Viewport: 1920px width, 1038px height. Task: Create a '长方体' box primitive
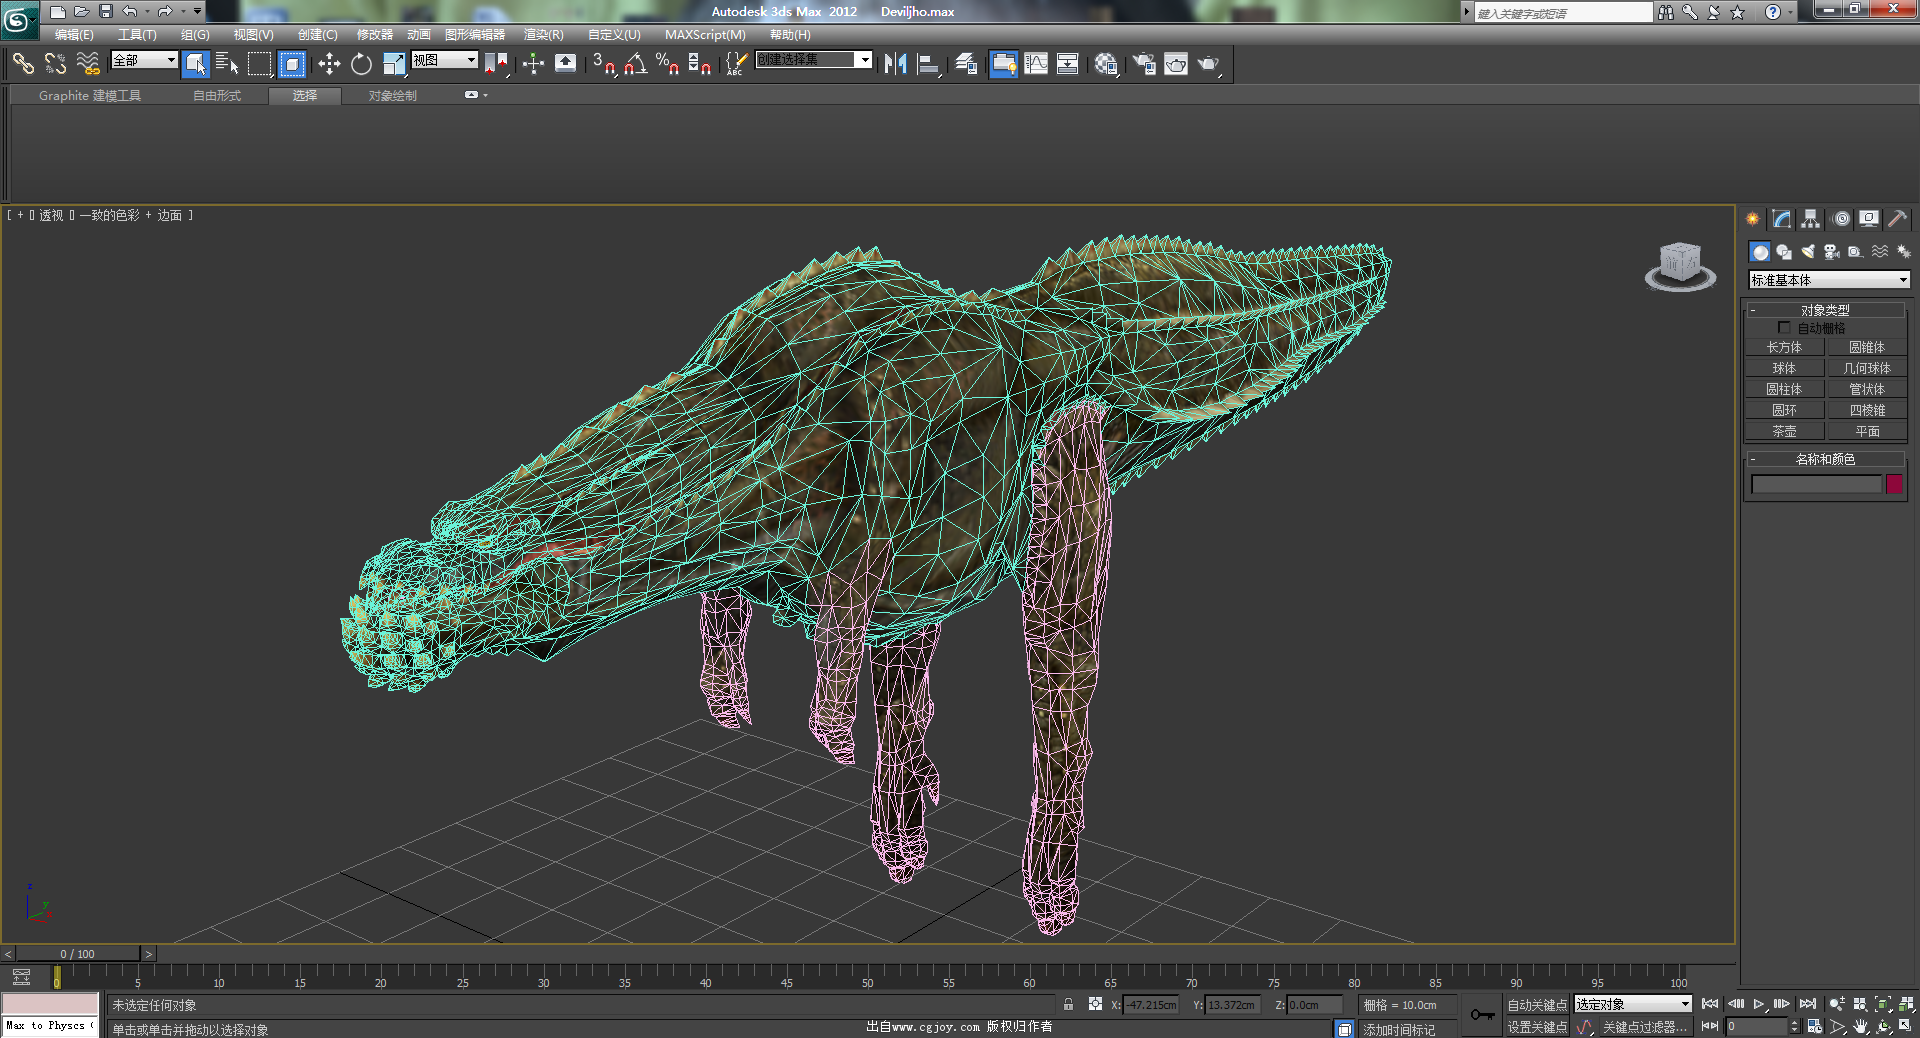point(1784,347)
